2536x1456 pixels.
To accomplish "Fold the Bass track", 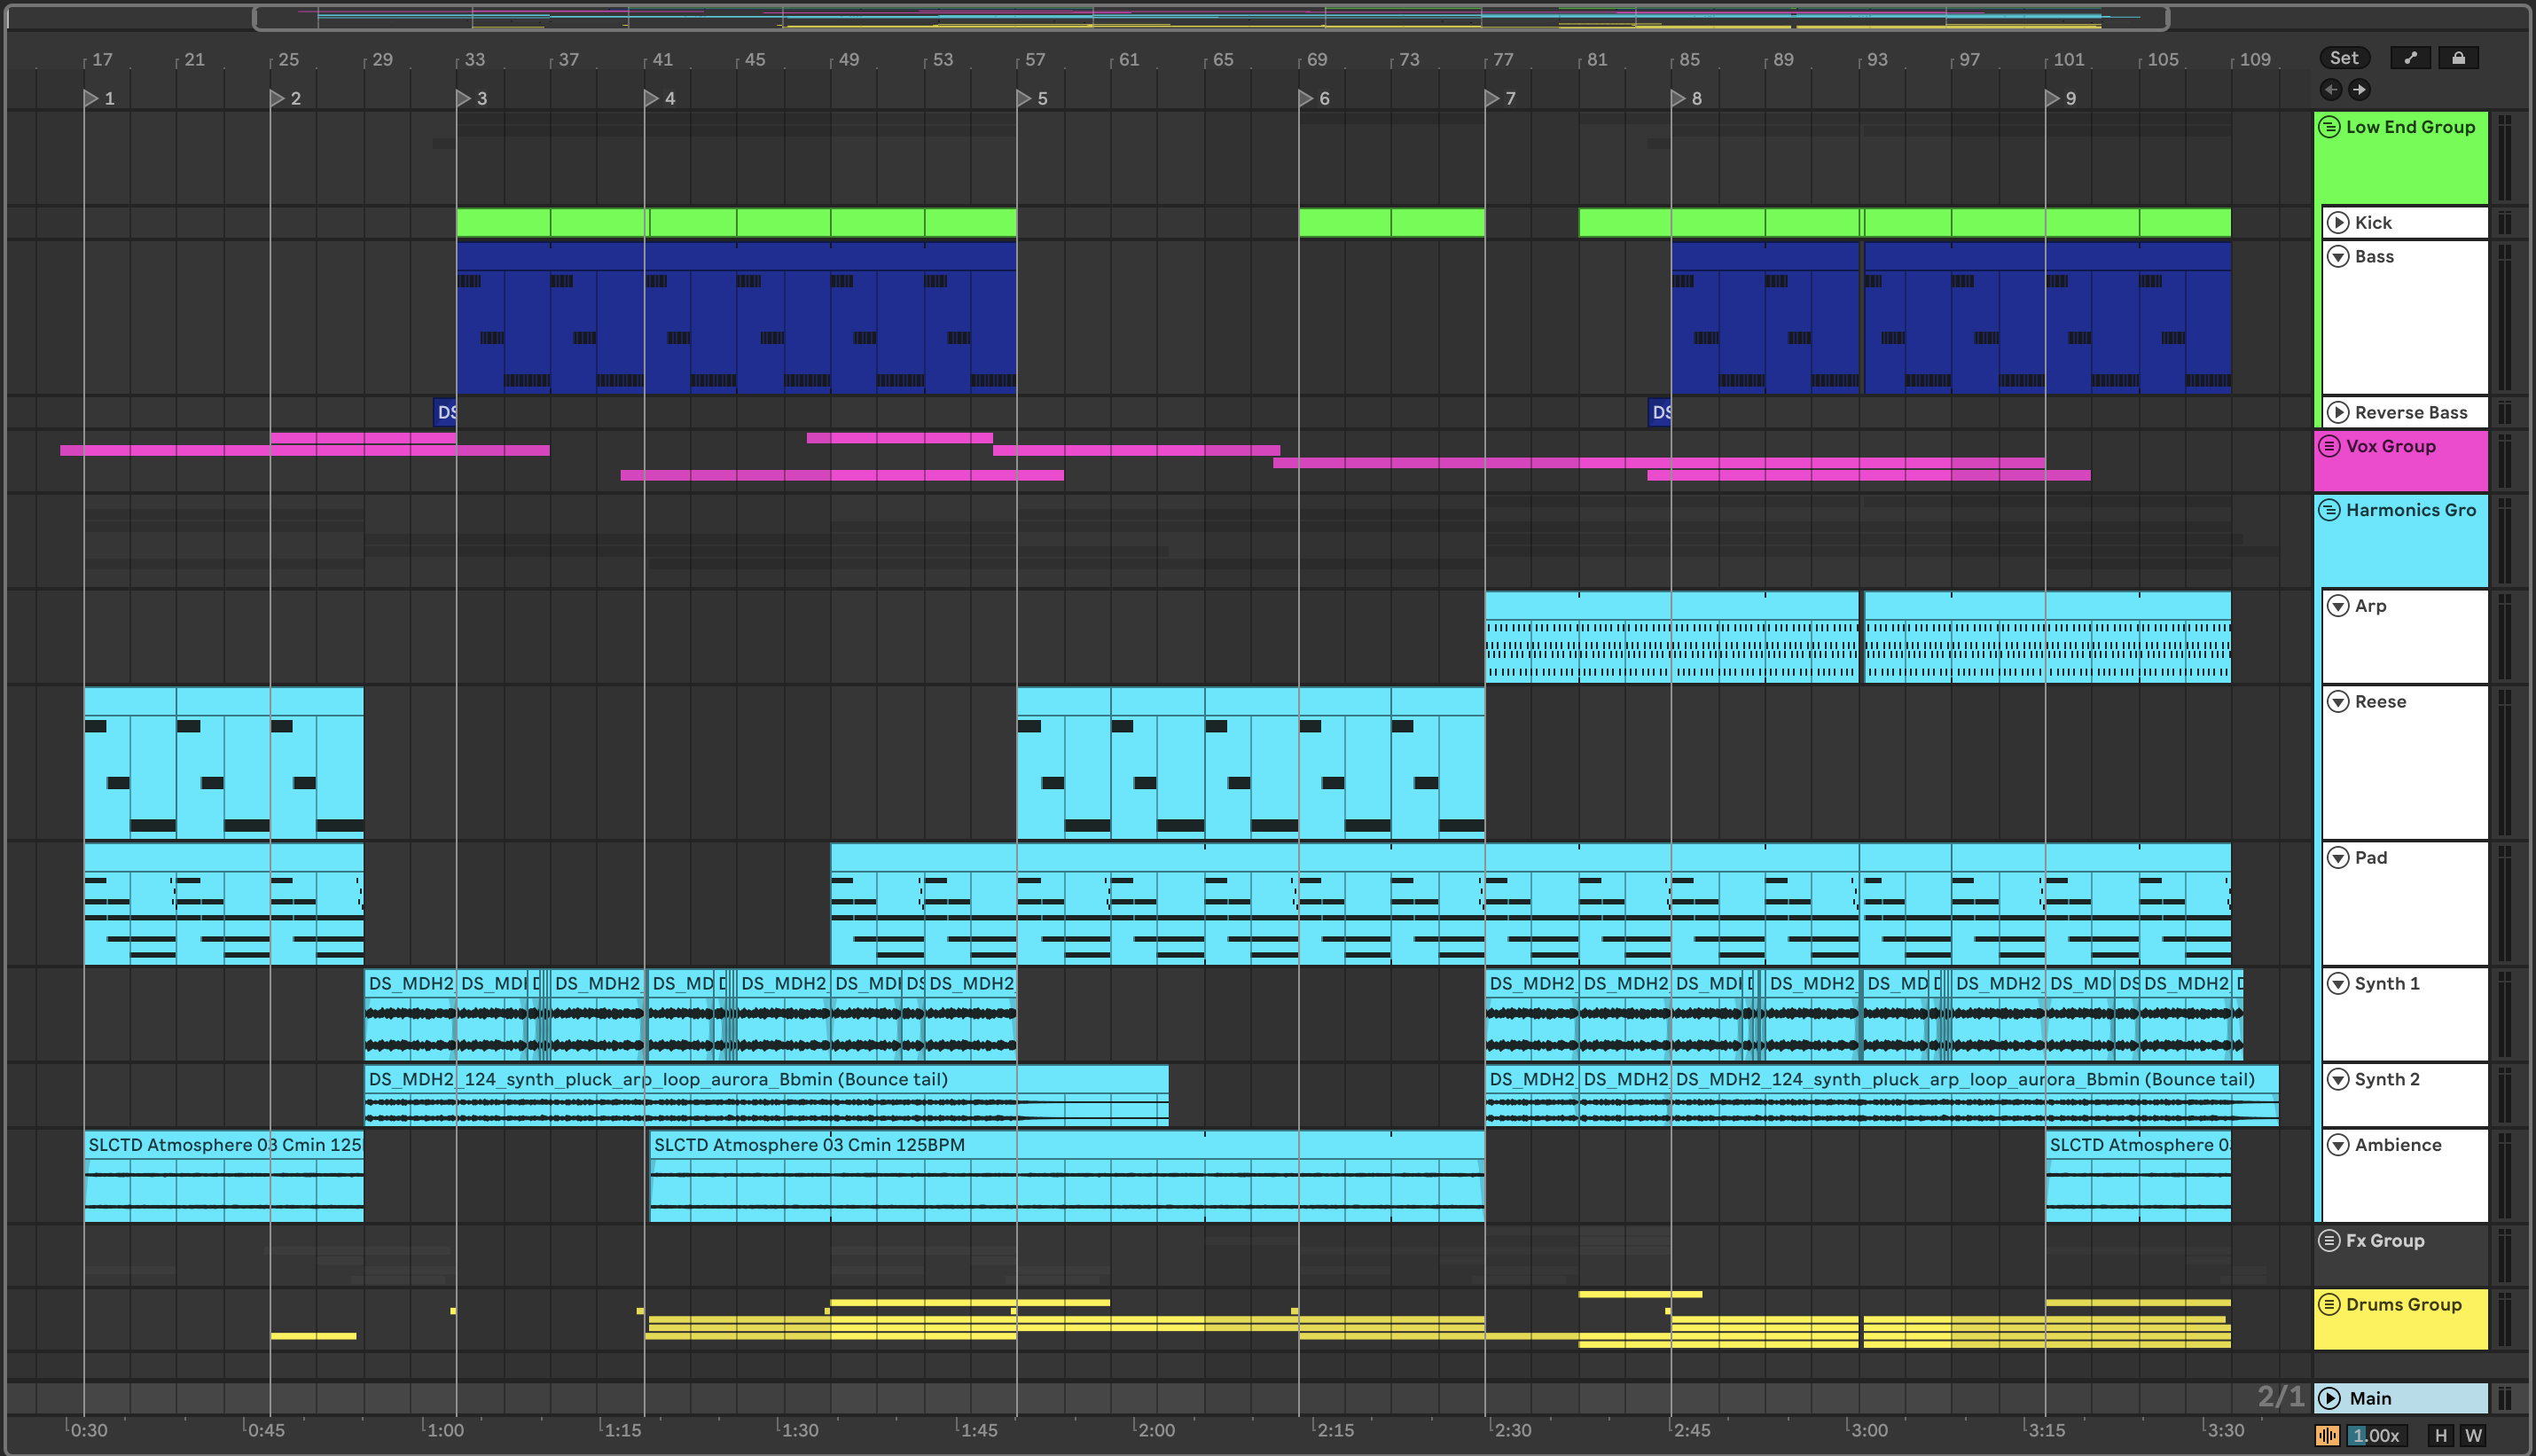I will tap(2338, 257).
